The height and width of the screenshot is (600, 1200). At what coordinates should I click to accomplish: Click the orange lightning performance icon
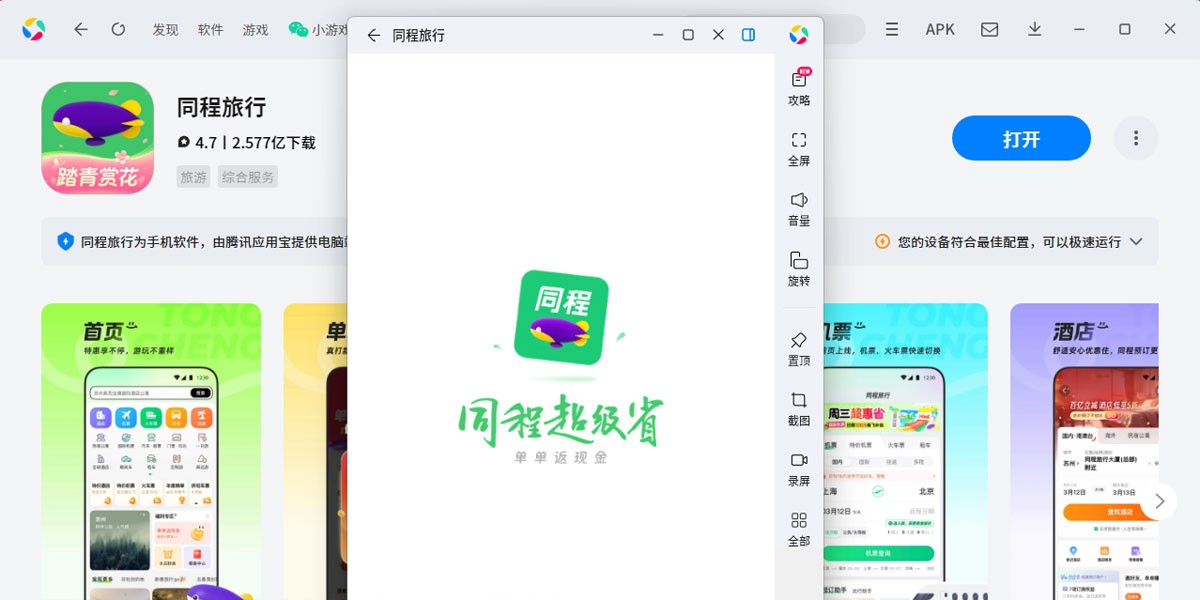(882, 241)
